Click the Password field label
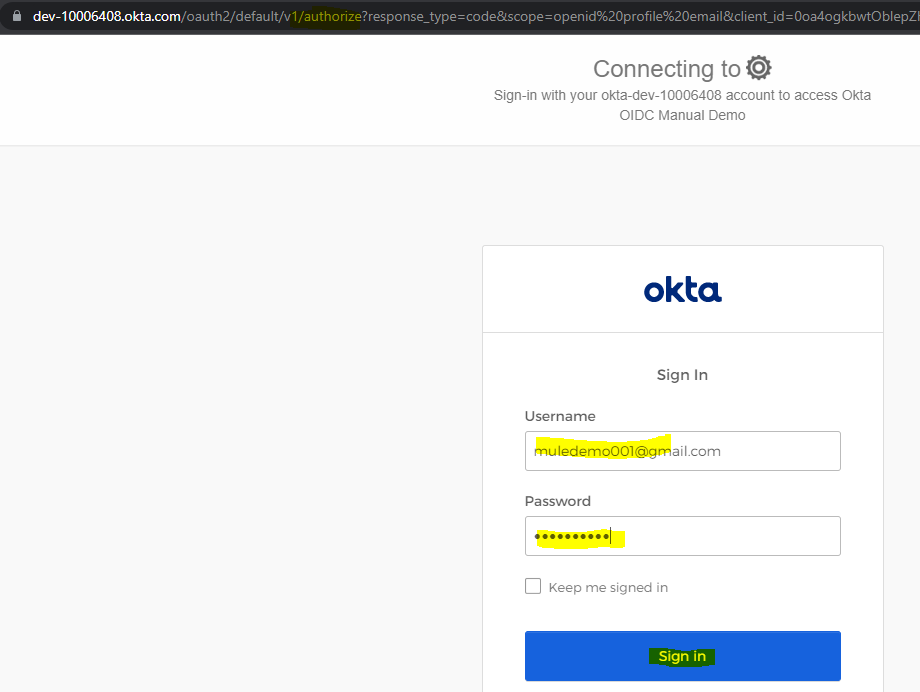 pos(557,501)
